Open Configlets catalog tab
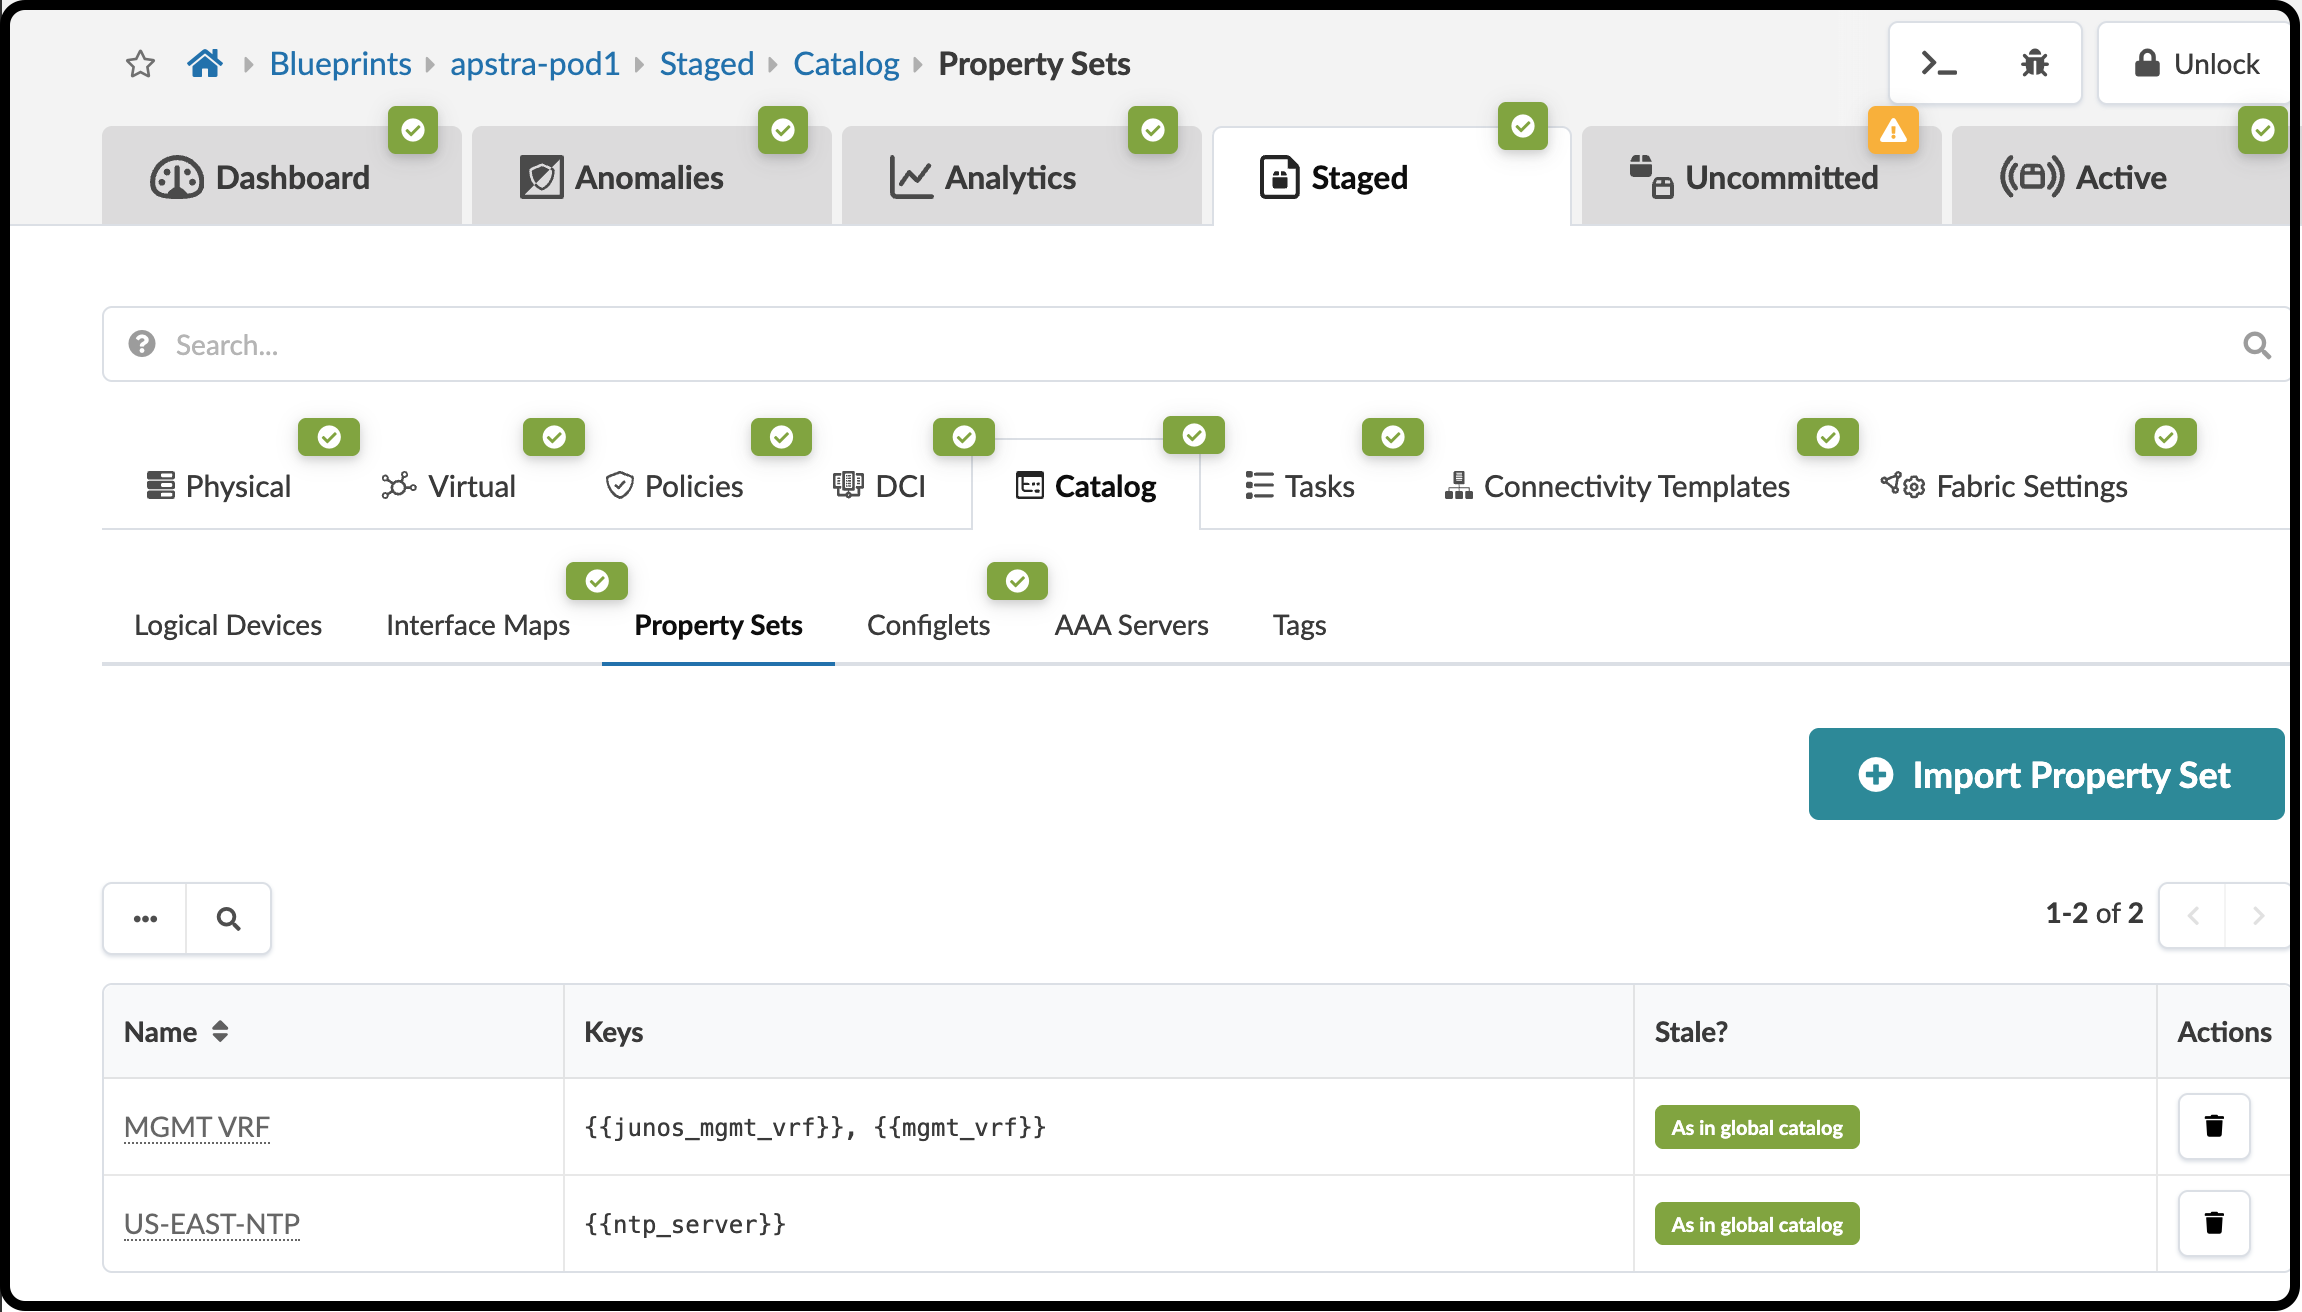2302x1312 pixels. click(x=928, y=625)
